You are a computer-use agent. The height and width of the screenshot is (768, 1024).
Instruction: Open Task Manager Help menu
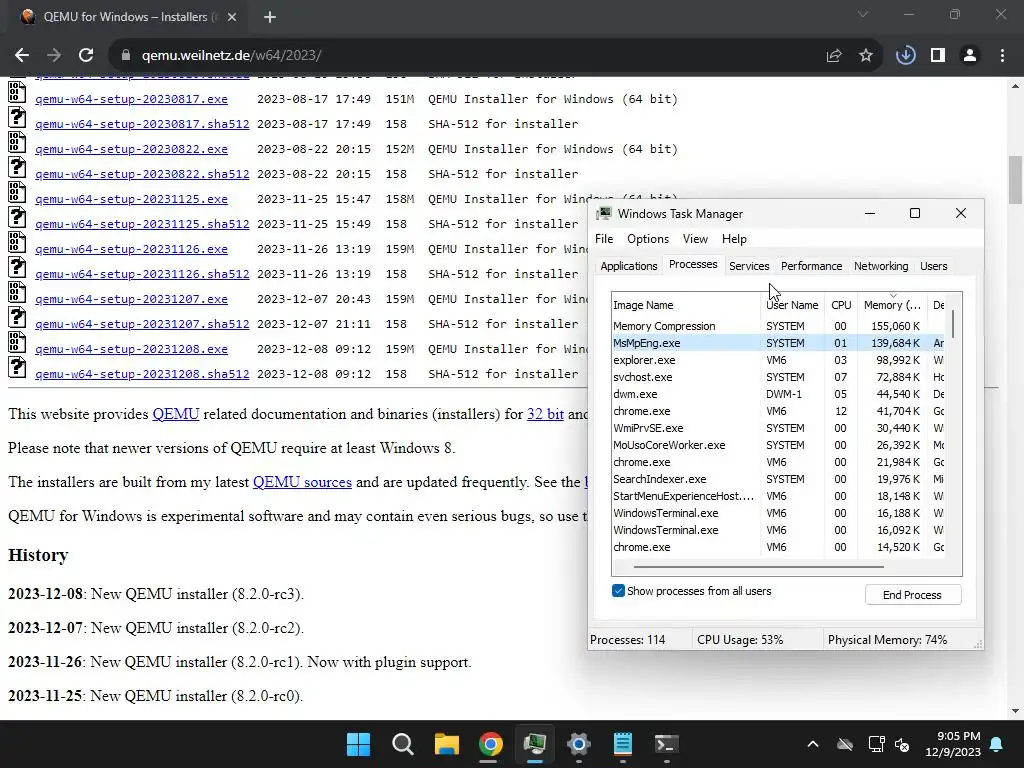tap(734, 239)
